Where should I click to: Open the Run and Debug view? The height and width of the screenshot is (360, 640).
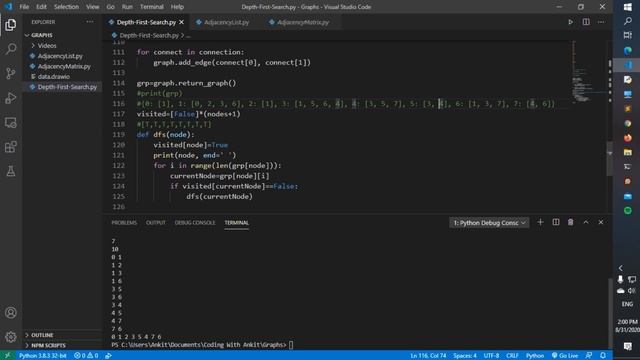coord(11,98)
